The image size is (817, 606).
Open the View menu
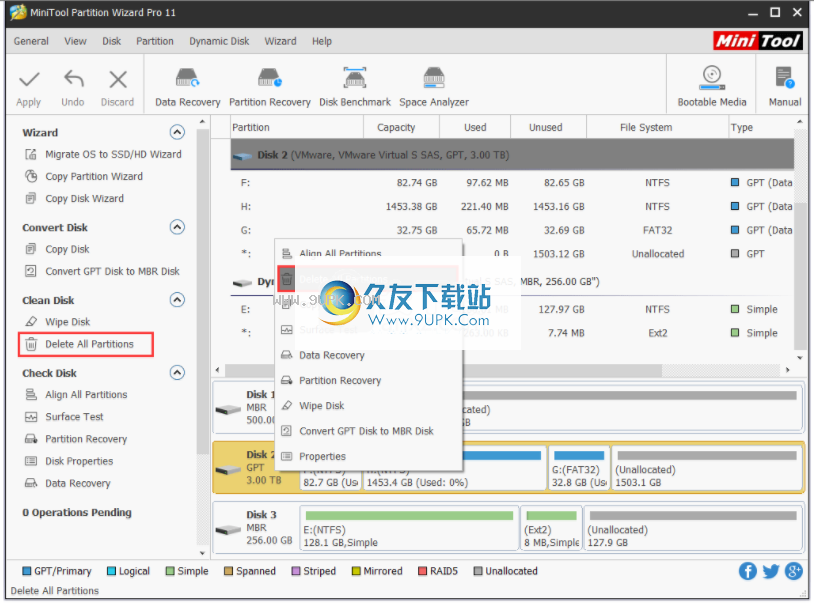pyautogui.click(x=76, y=41)
